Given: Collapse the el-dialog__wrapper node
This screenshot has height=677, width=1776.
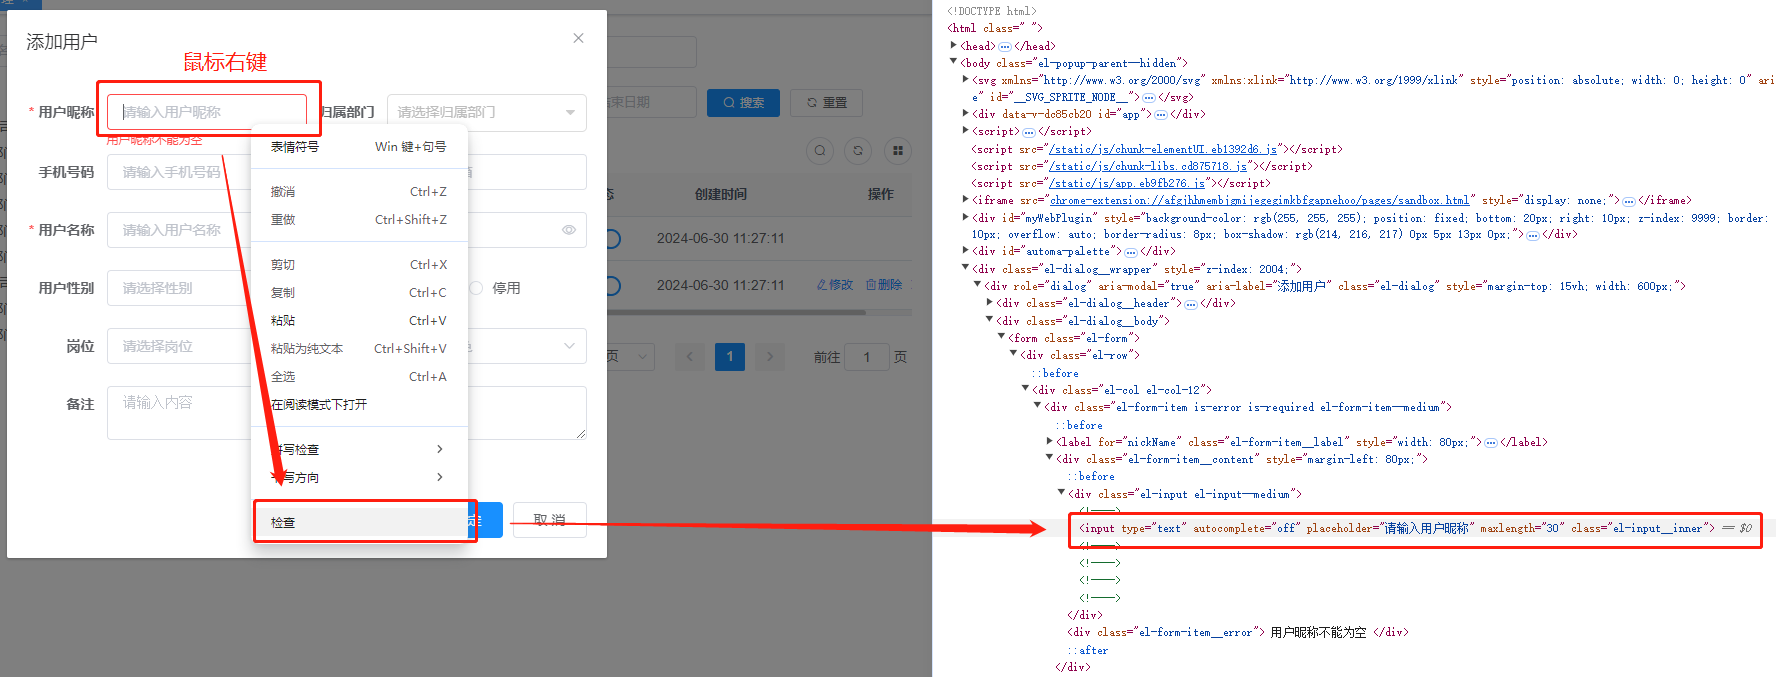Looking at the screenshot, I should coord(965,267).
